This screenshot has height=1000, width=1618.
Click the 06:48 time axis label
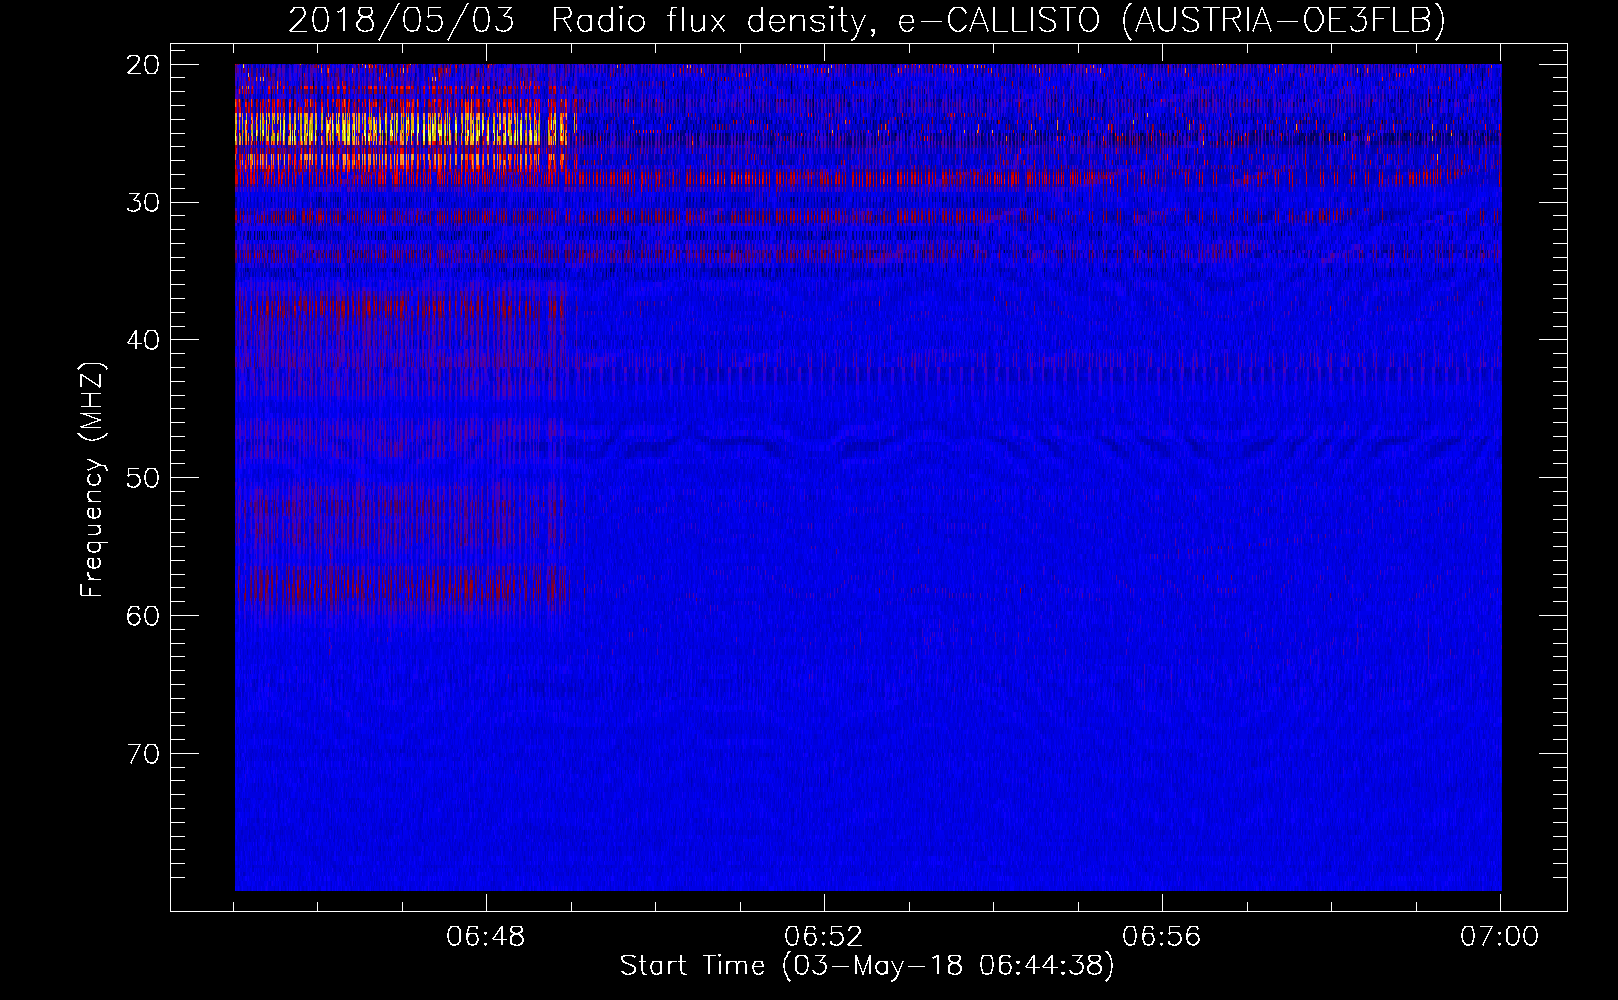click(x=486, y=937)
